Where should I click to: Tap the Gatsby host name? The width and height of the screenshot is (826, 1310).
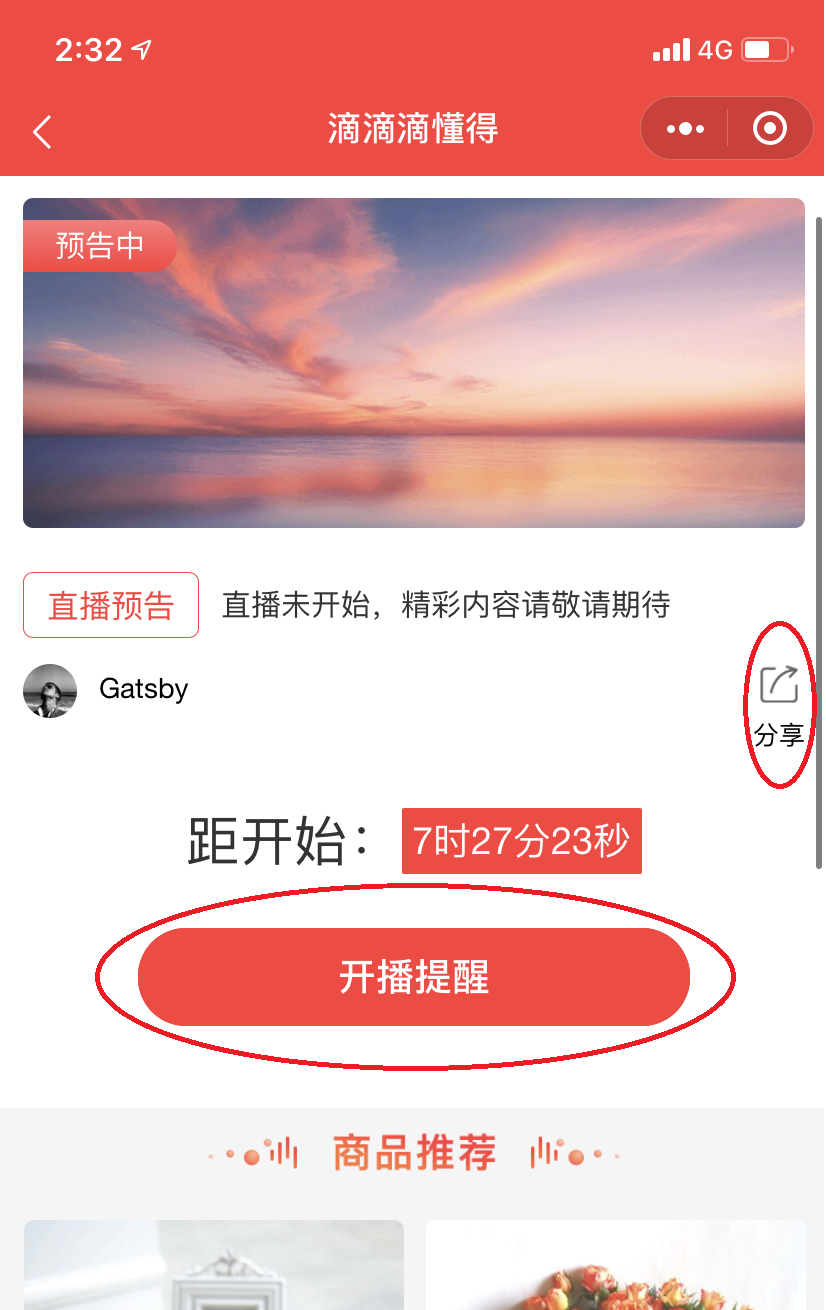(x=144, y=689)
